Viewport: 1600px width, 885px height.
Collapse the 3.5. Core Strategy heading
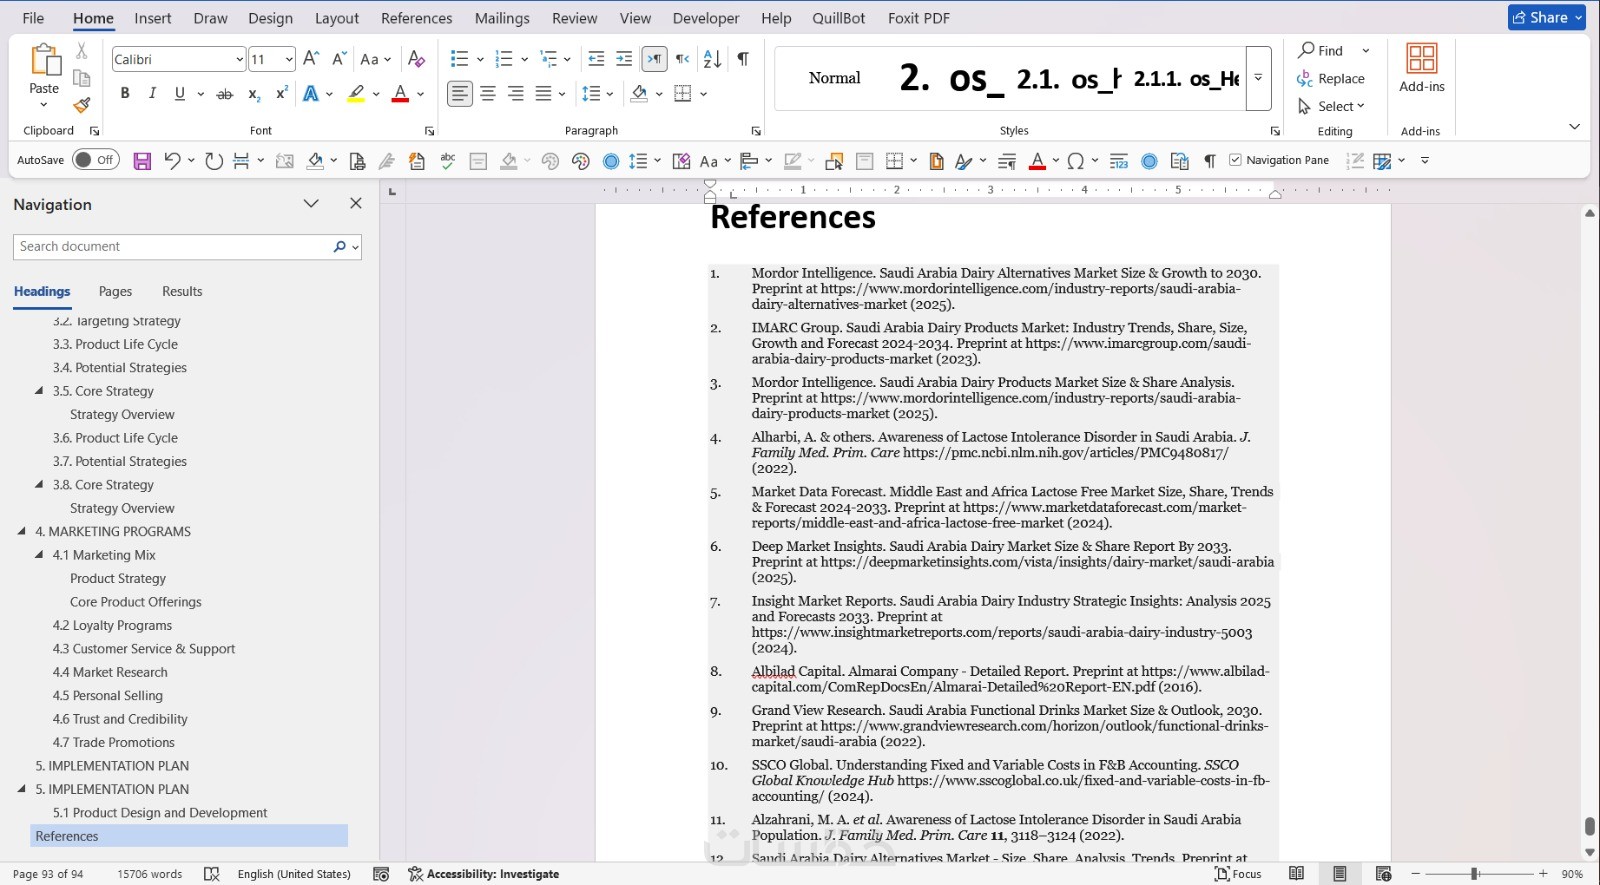(x=40, y=391)
